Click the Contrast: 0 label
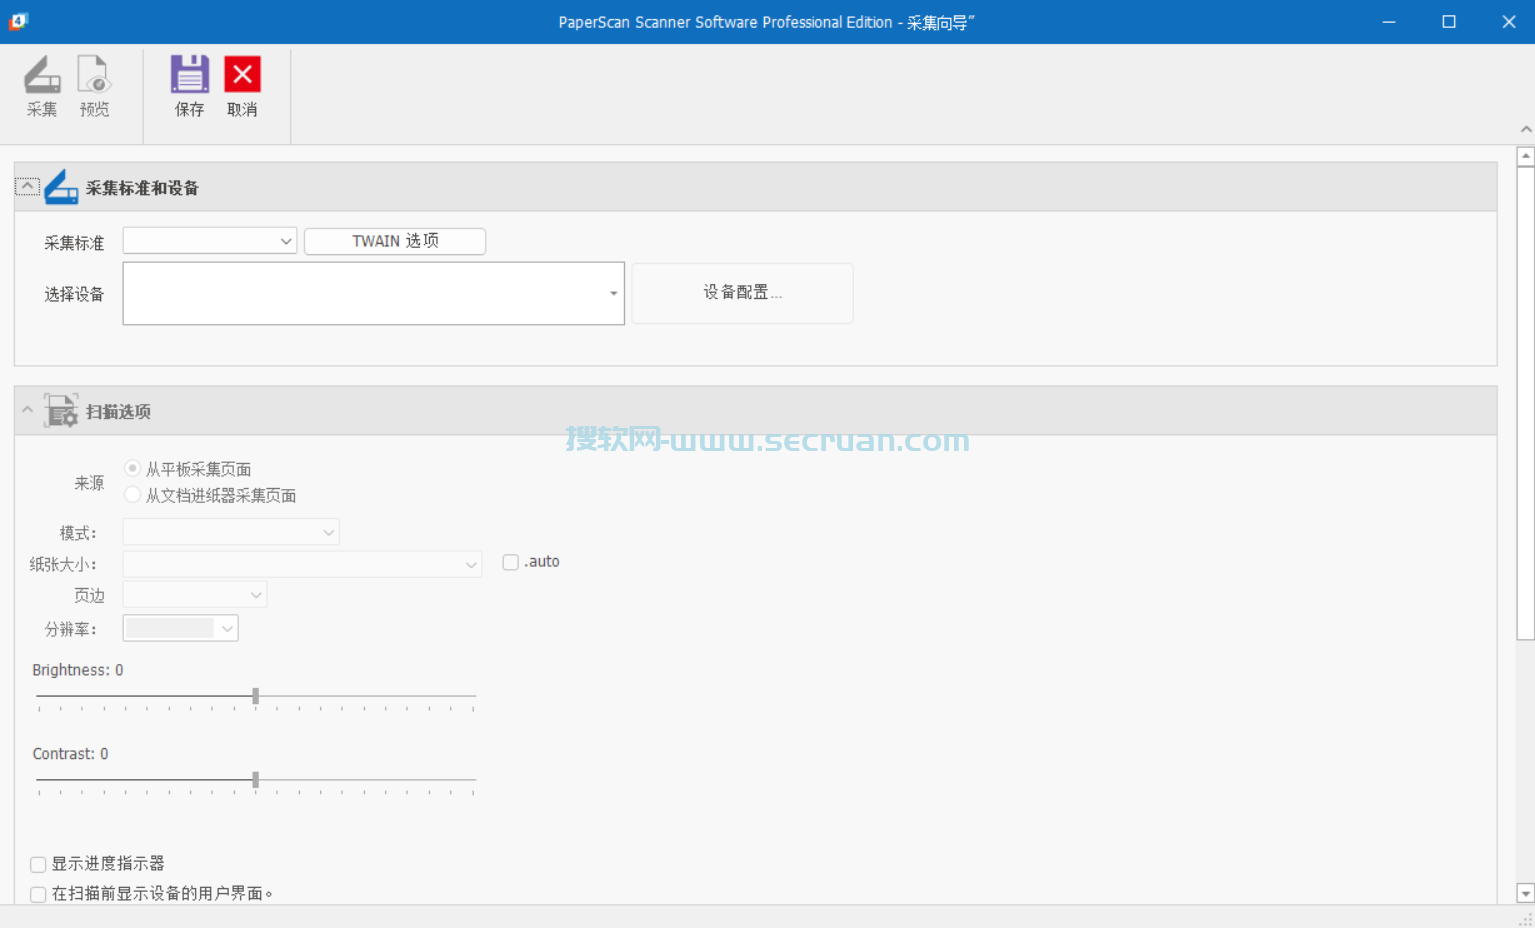This screenshot has width=1535, height=928. 70,754
